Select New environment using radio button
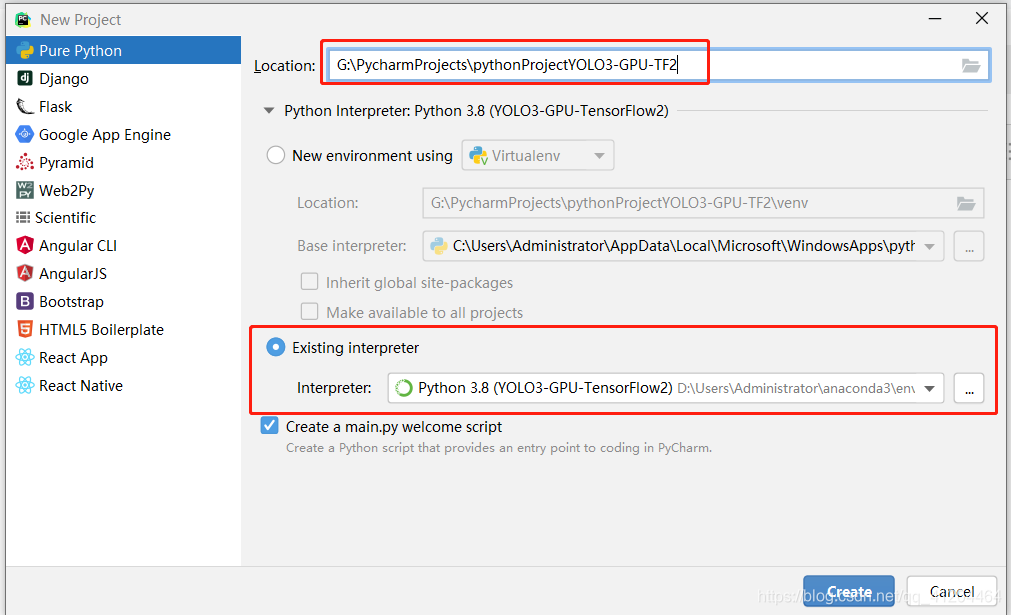 276,155
